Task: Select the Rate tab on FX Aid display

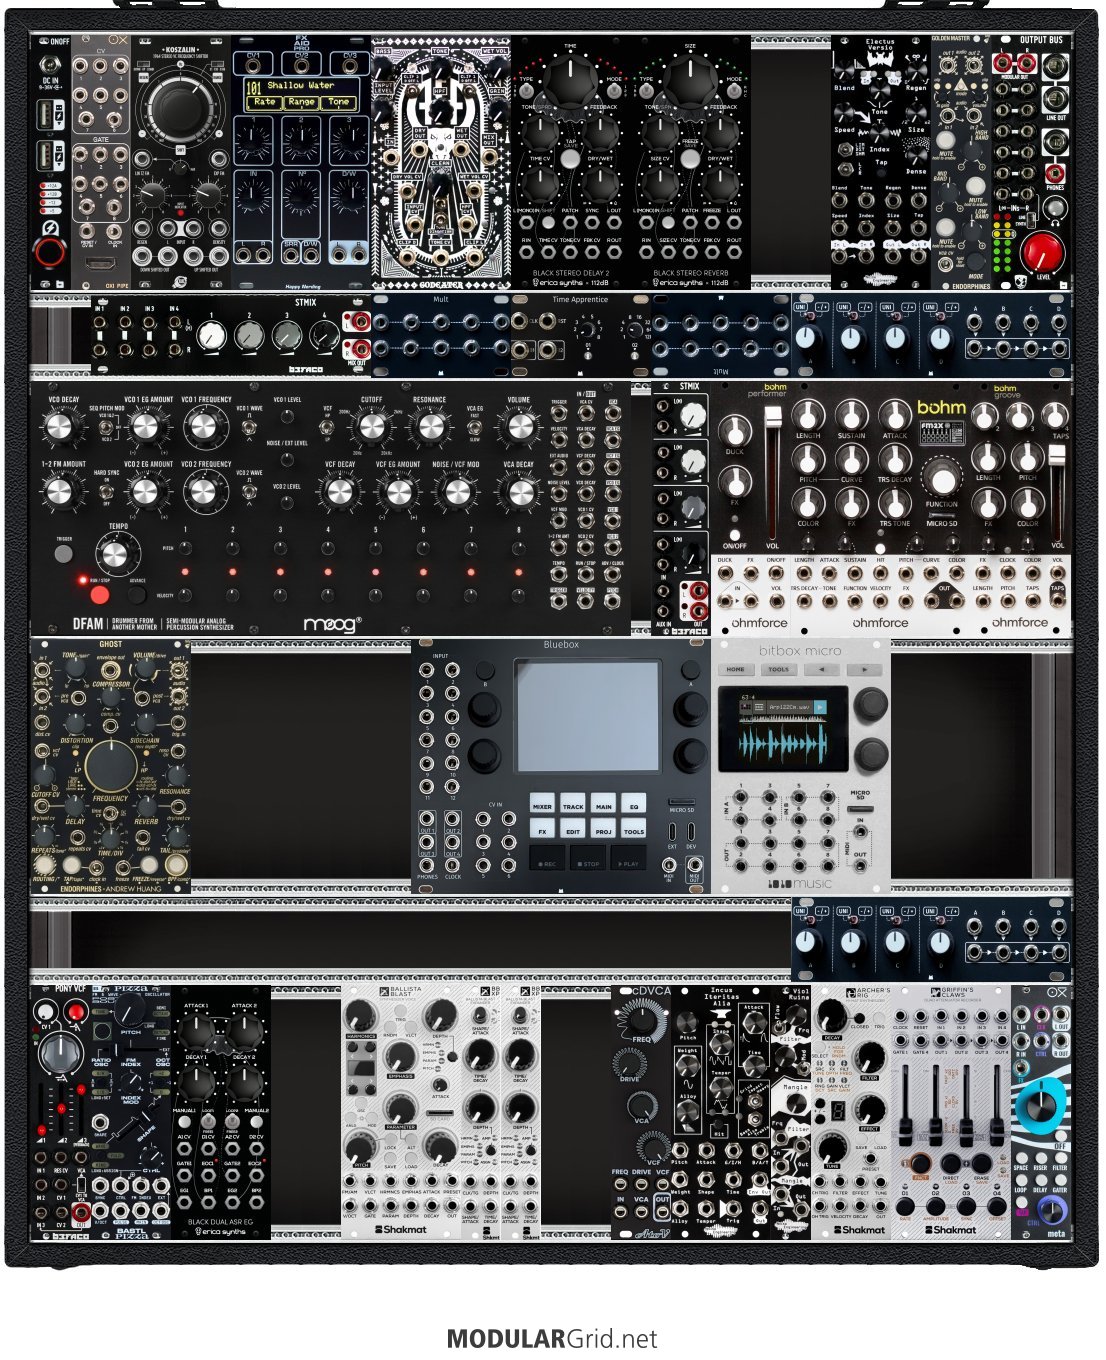Action: pyautogui.click(x=264, y=102)
